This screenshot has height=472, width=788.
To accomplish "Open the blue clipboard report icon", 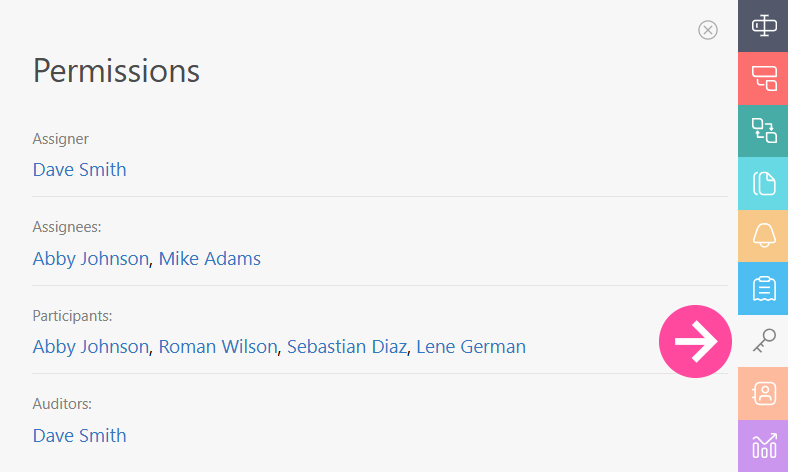I will [763, 289].
